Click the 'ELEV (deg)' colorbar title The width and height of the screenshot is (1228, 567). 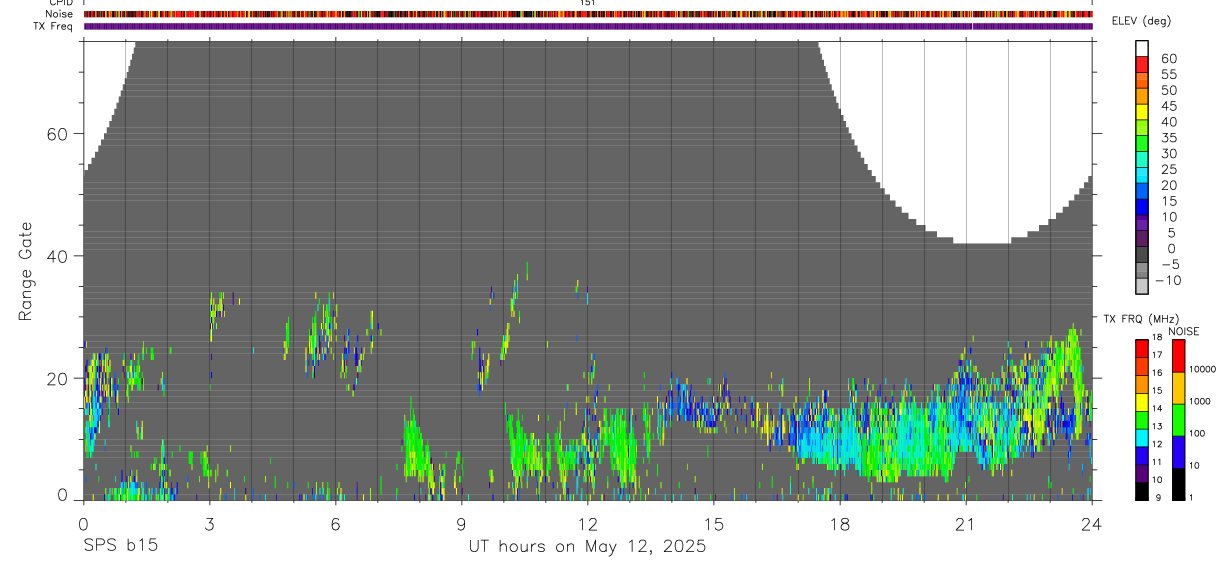click(x=1141, y=21)
